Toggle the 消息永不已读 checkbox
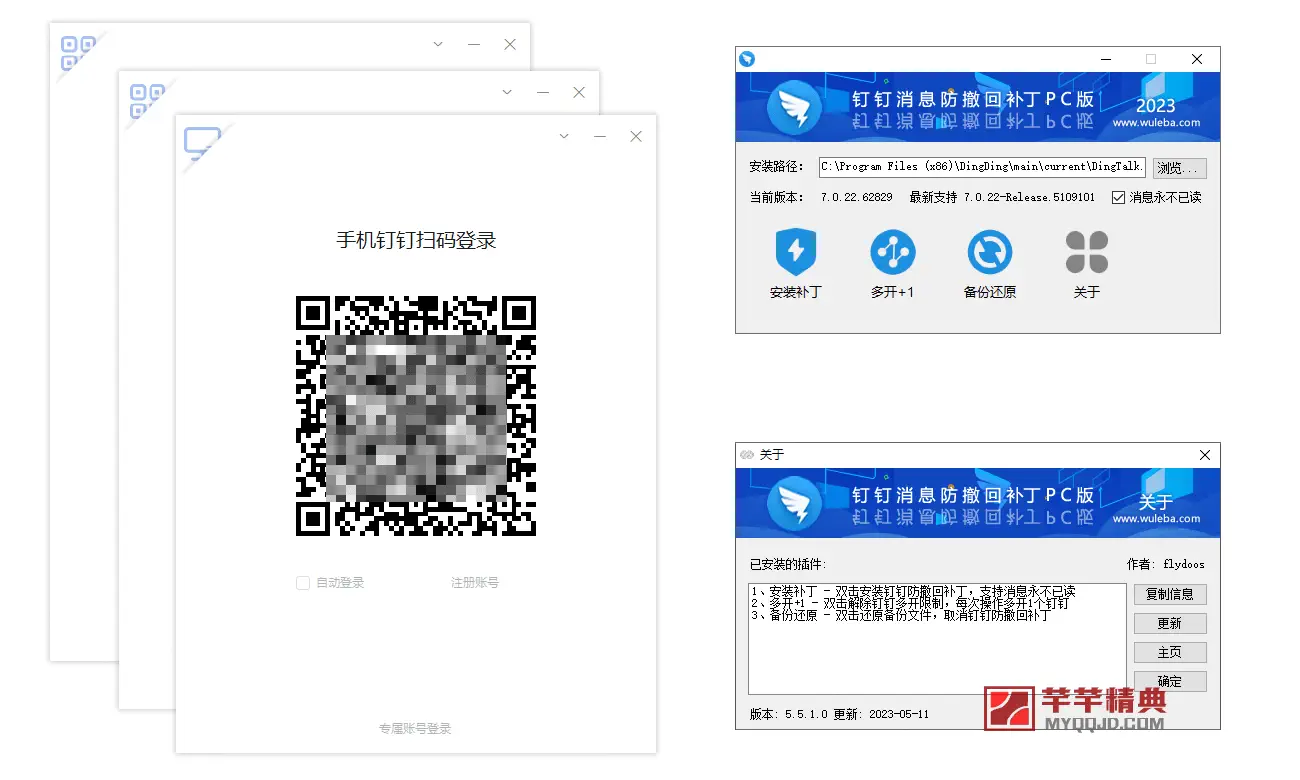The image size is (1300, 780). pyautogui.click(x=1118, y=197)
